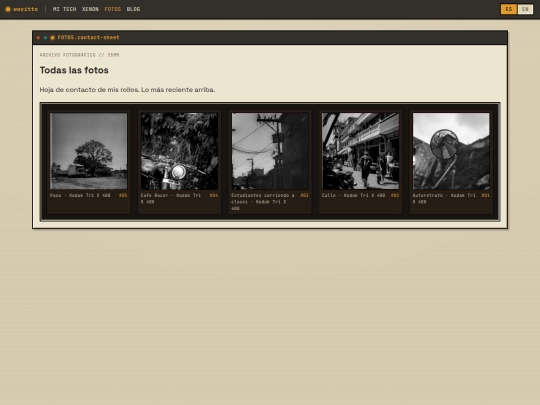This screenshot has width=540, height=405.
Task: Open the Estudiantes corriendo power lines photo
Action: point(270,151)
